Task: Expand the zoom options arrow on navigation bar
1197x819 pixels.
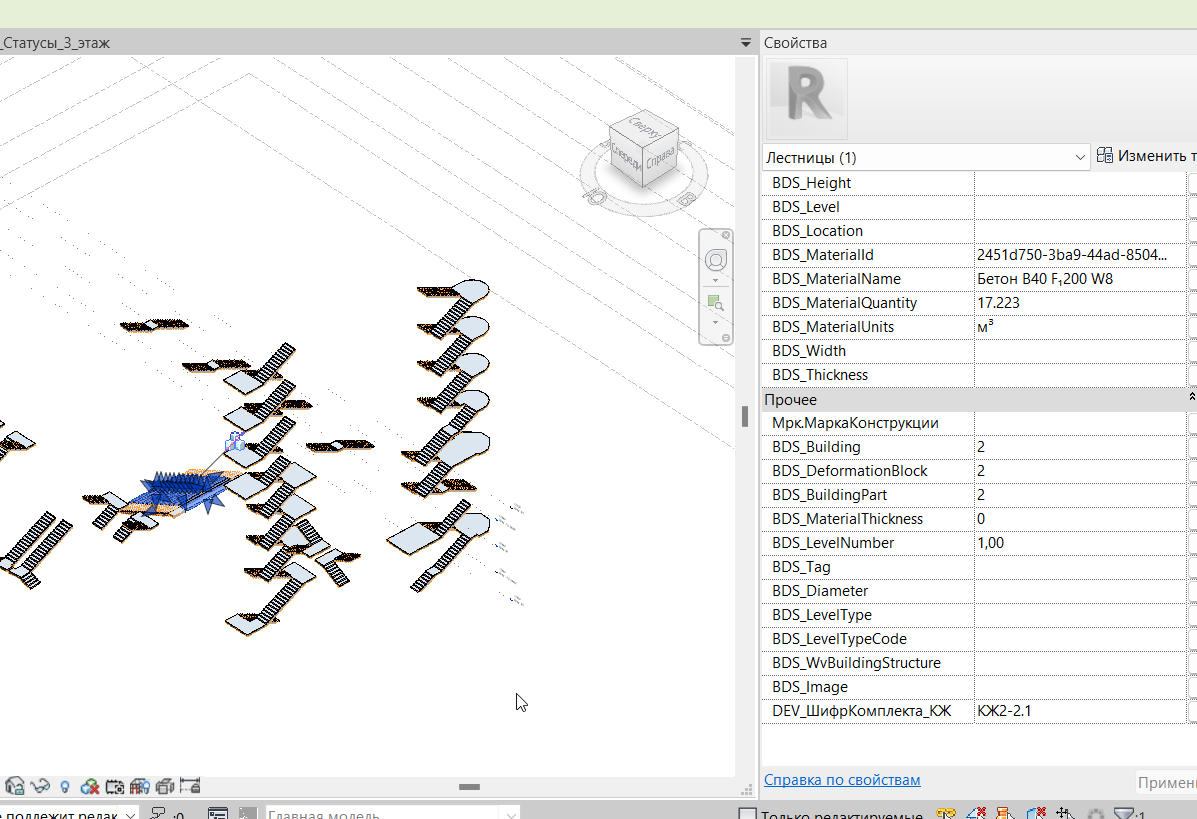Action: [x=715, y=322]
